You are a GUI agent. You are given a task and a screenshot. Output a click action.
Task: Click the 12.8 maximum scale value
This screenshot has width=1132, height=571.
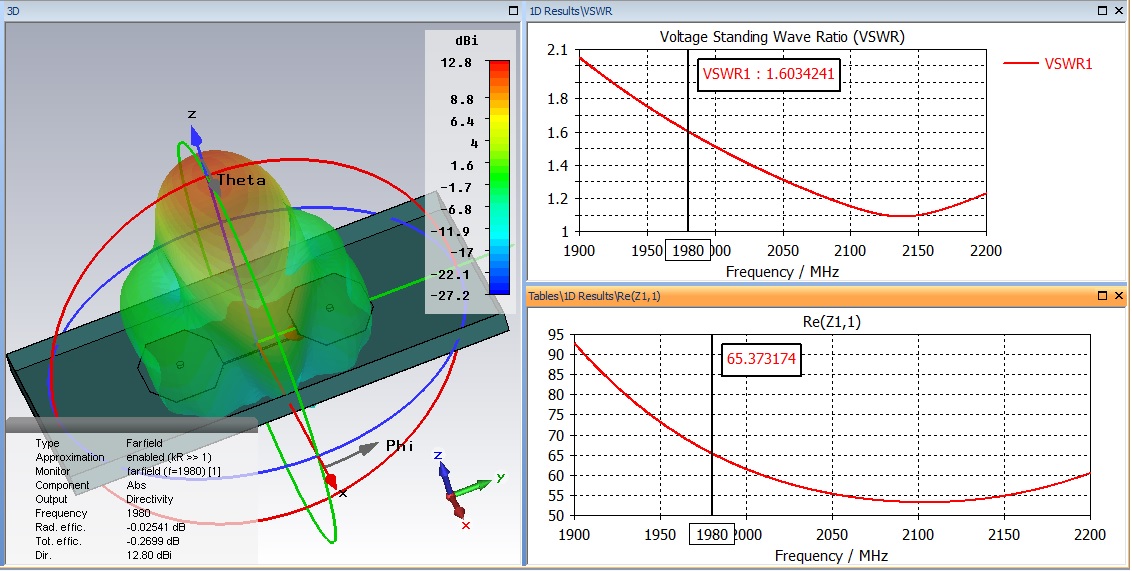click(456, 63)
